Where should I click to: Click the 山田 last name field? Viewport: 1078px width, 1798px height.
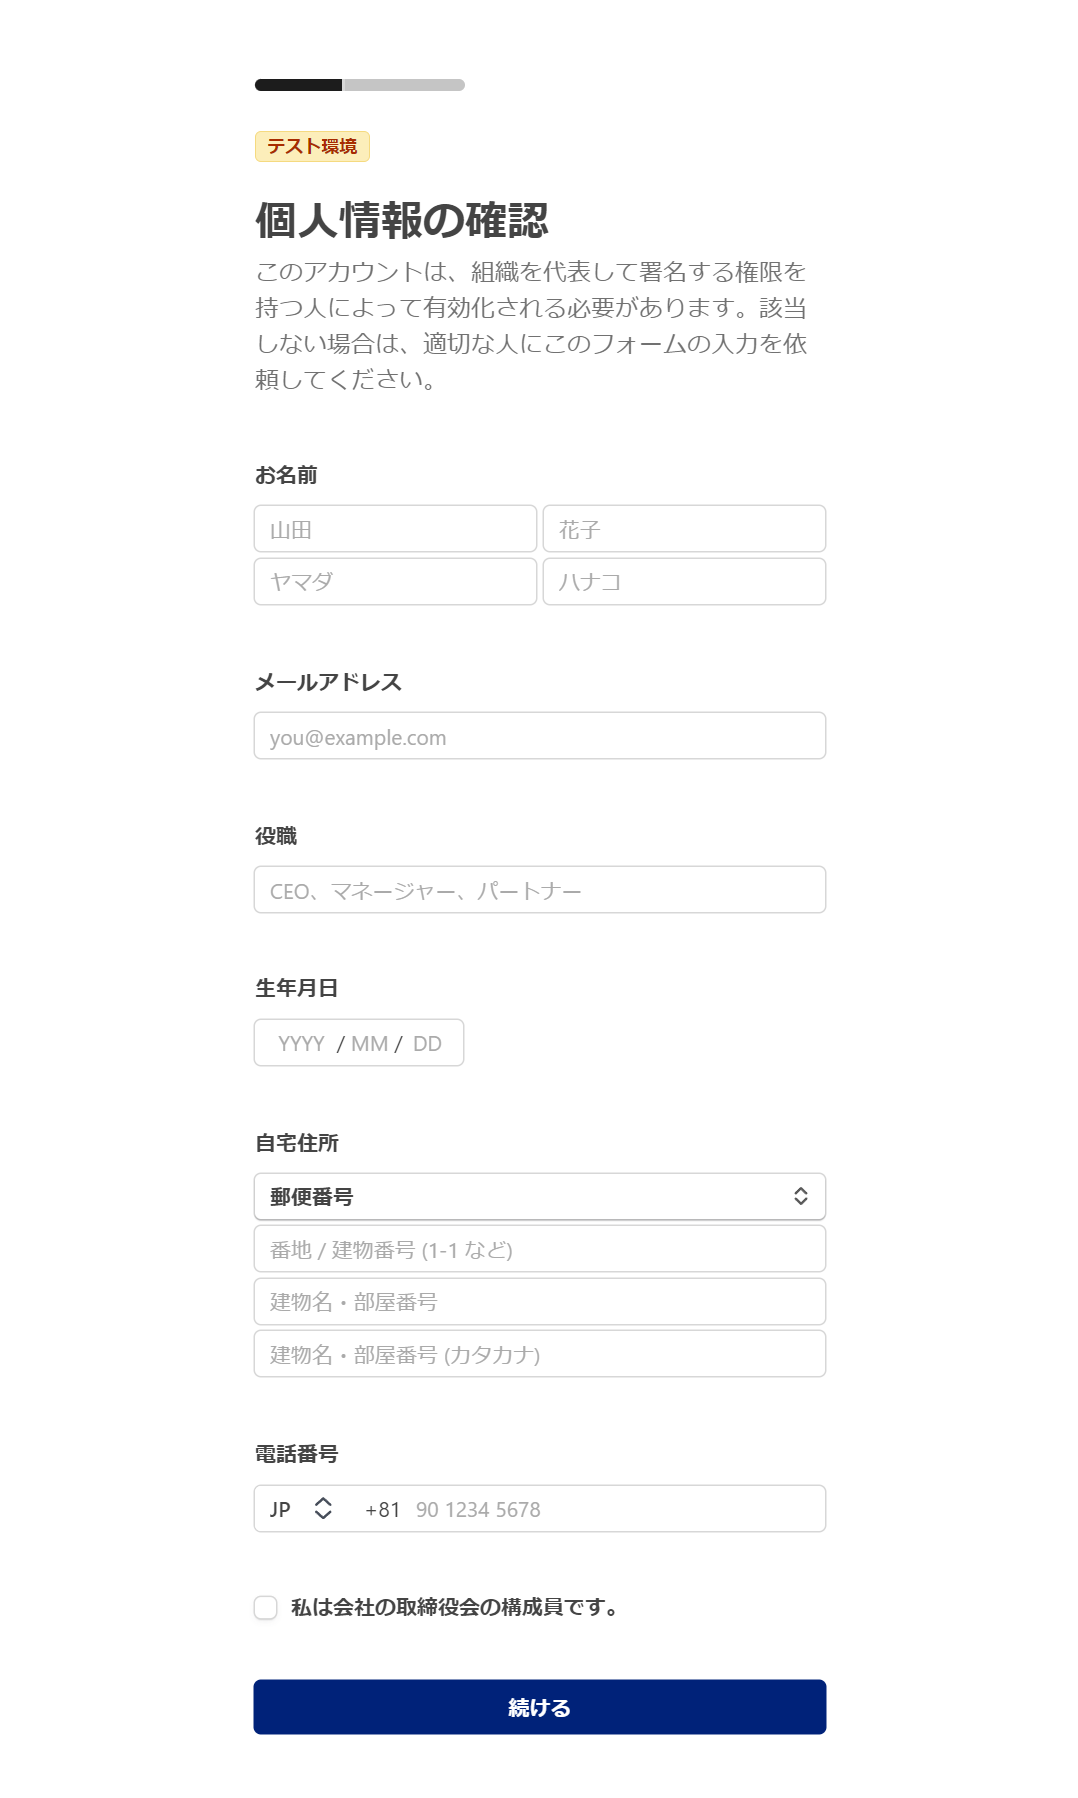point(395,529)
